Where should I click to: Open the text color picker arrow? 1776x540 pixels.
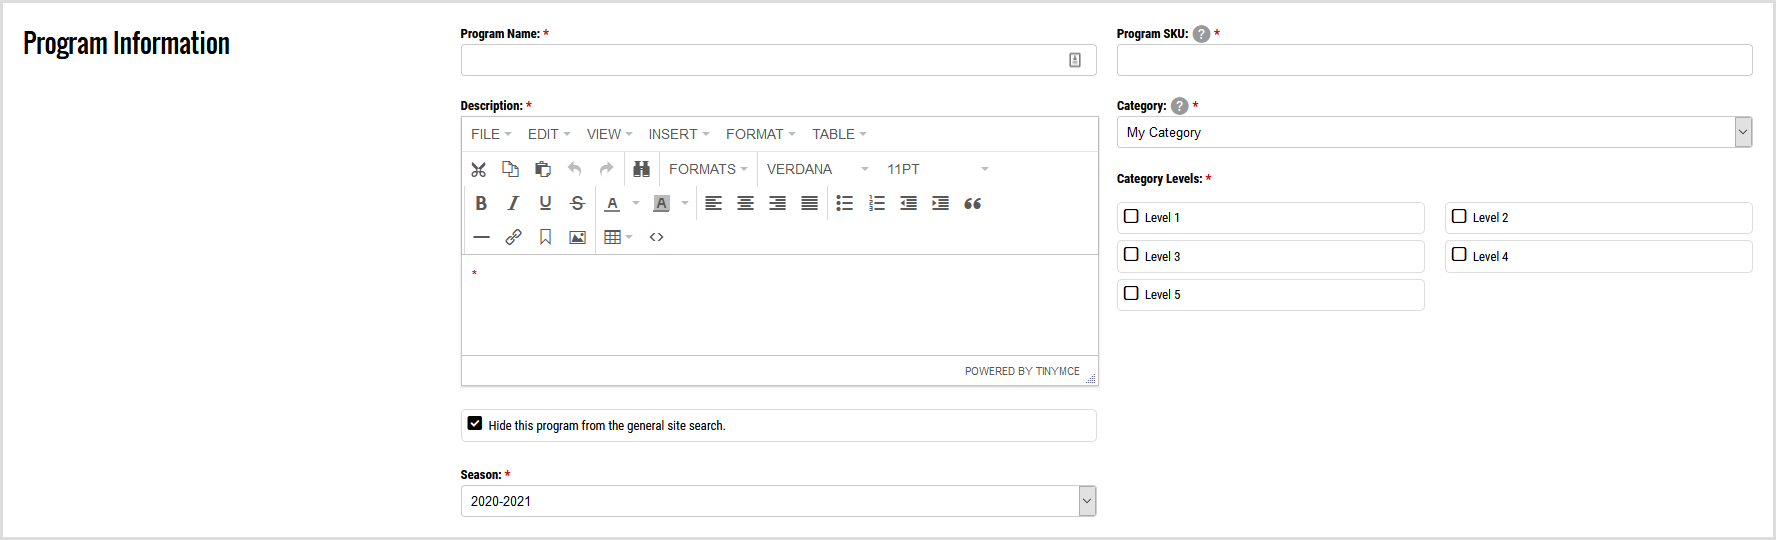pos(636,203)
